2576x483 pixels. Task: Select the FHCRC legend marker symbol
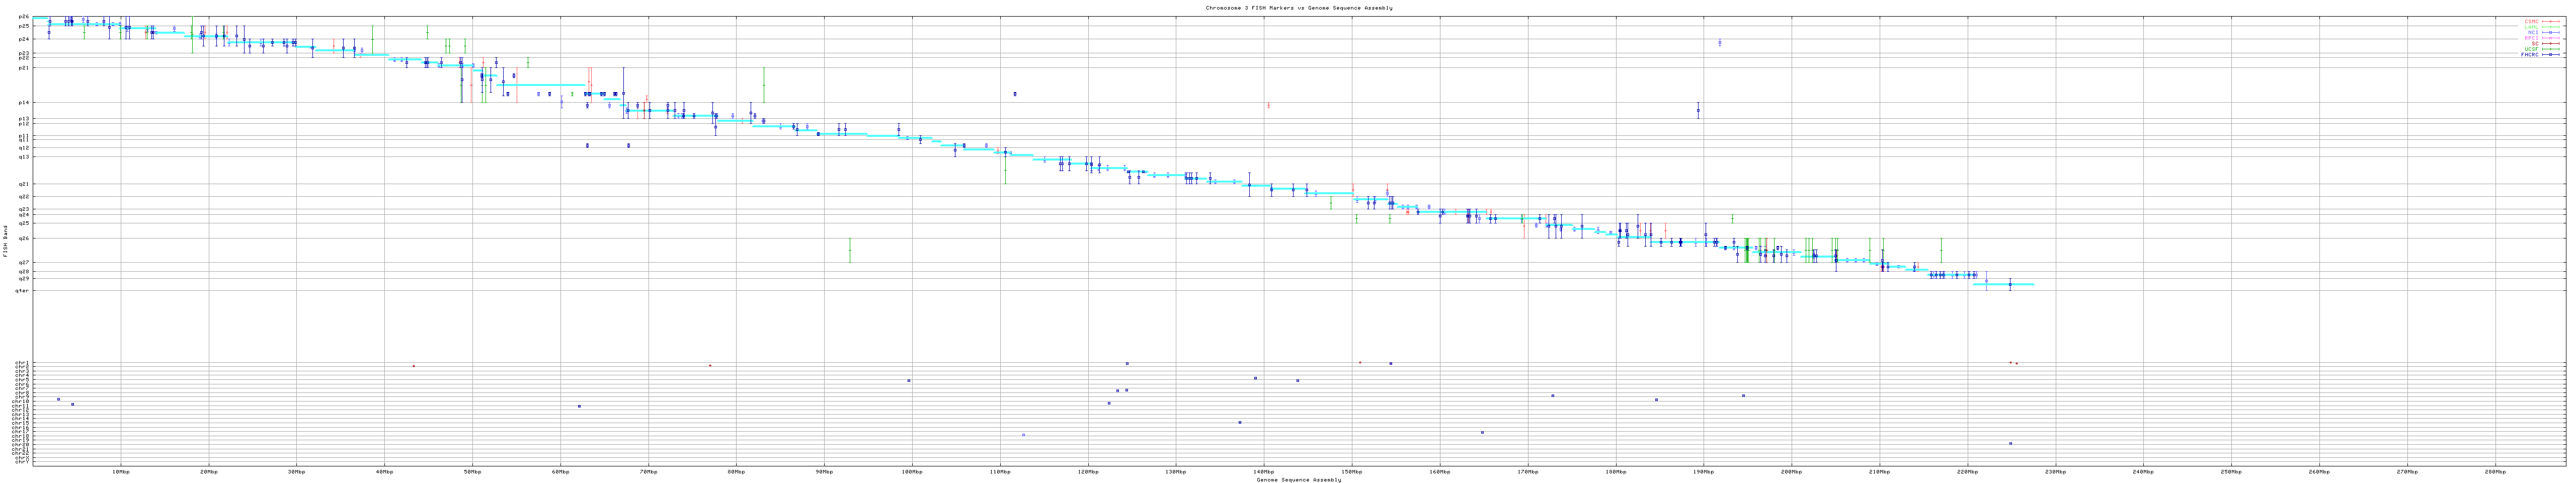(2552, 55)
